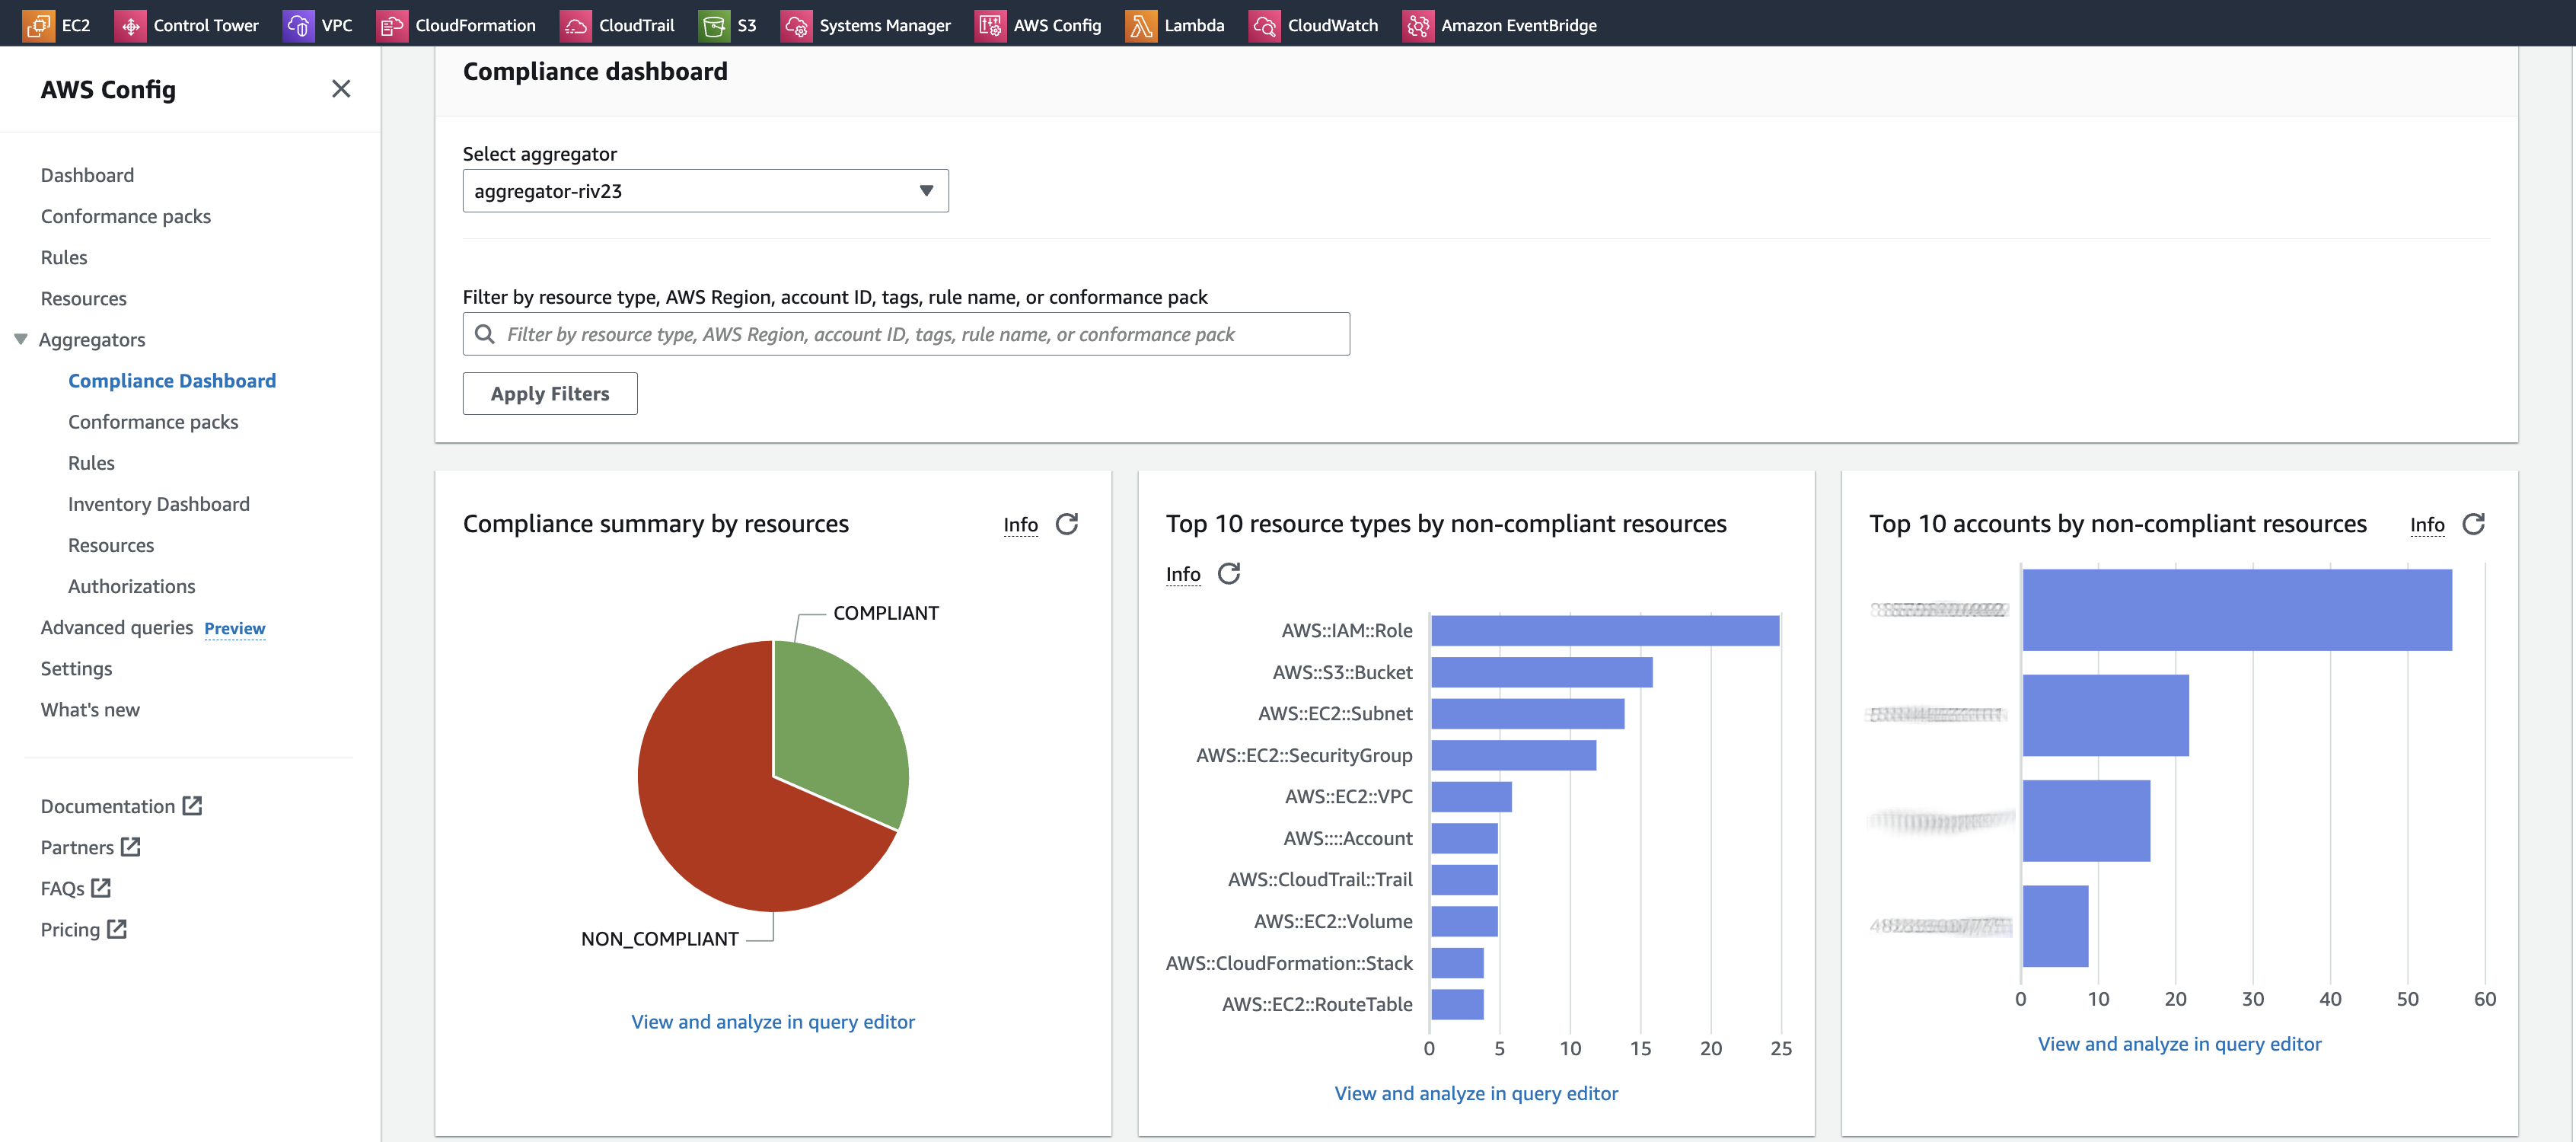Click Info on Top 10 resource types
Screen dimensions: 2576x1142
pos(1183,573)
